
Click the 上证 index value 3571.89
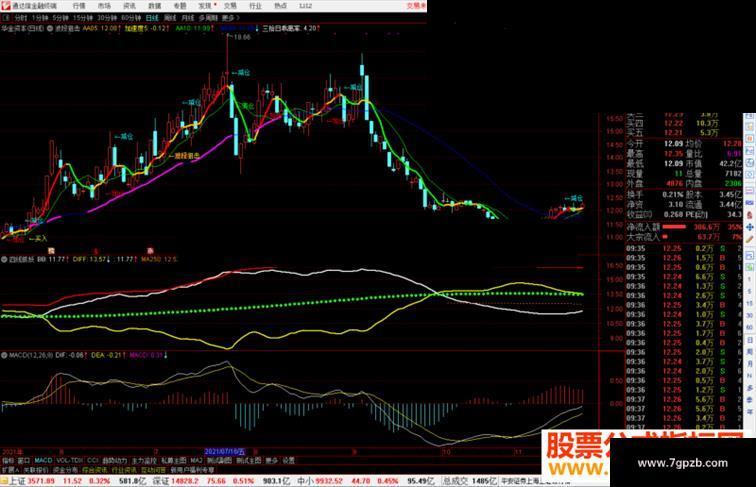(x=42, y=481)
